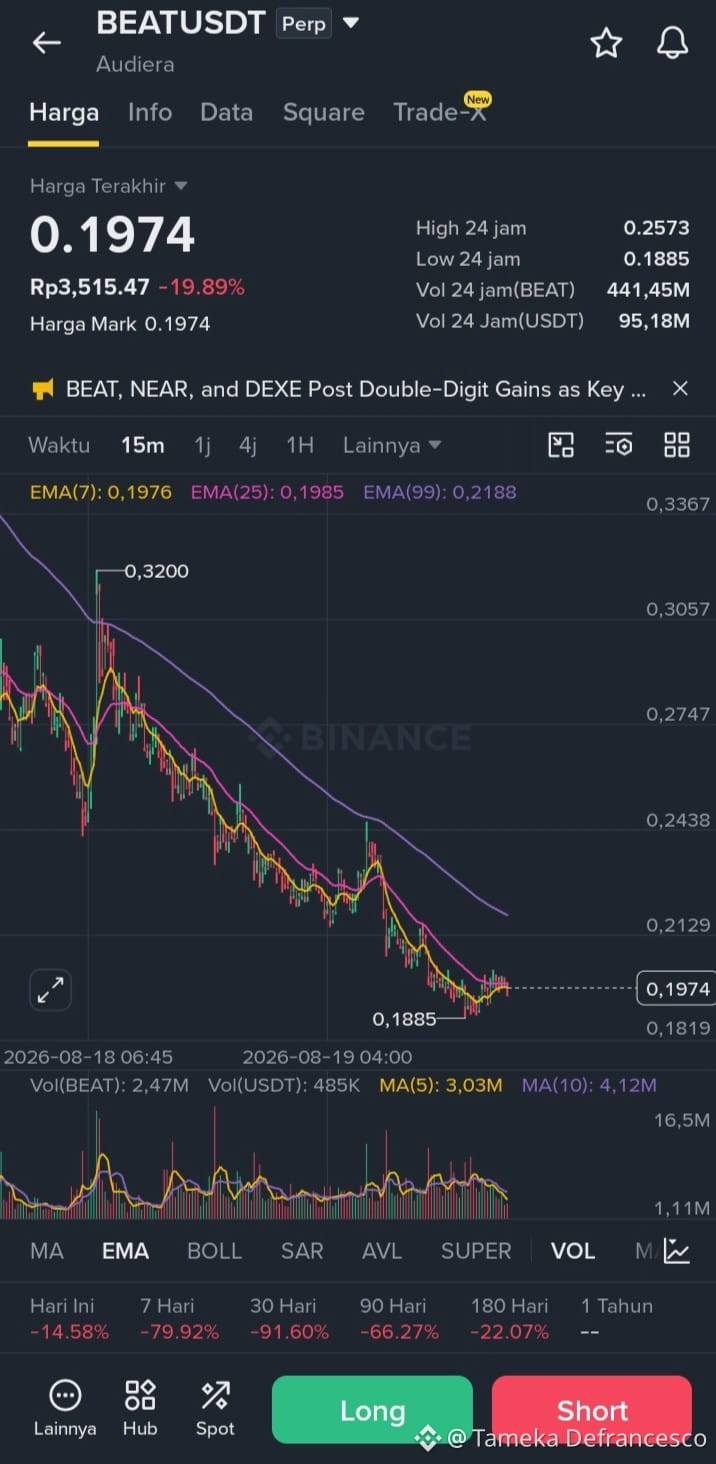Go back using the left arrow
Image resolution: width=716 pixels, height=1464 pixels.
(46, 42)
